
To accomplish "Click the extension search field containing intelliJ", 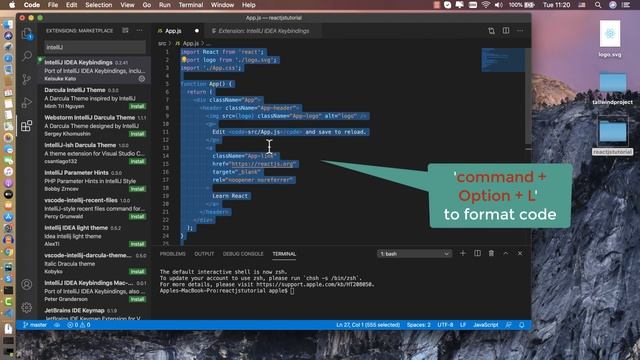I will 95,47.
